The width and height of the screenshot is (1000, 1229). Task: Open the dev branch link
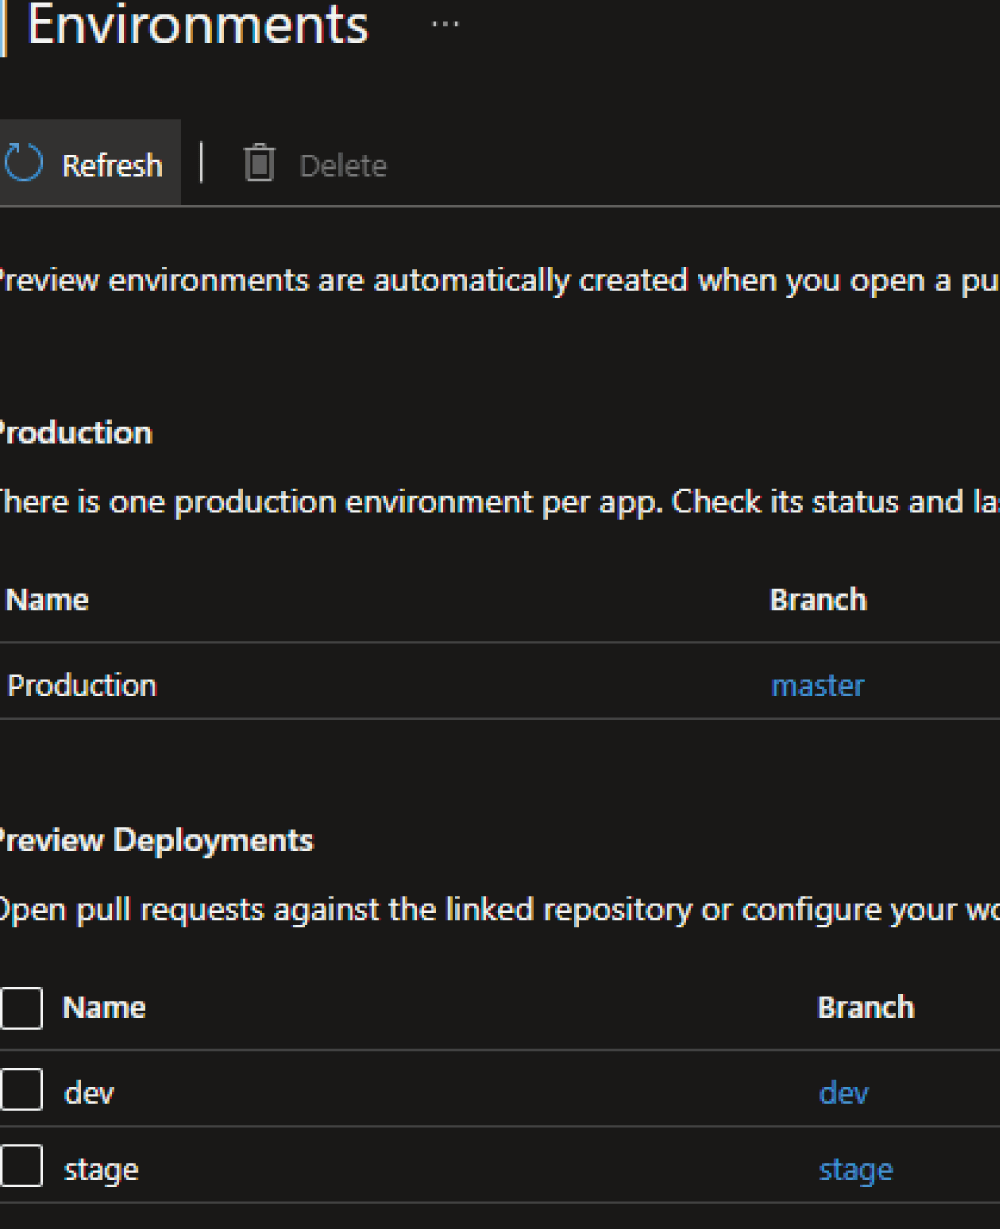click(843, 1092)
